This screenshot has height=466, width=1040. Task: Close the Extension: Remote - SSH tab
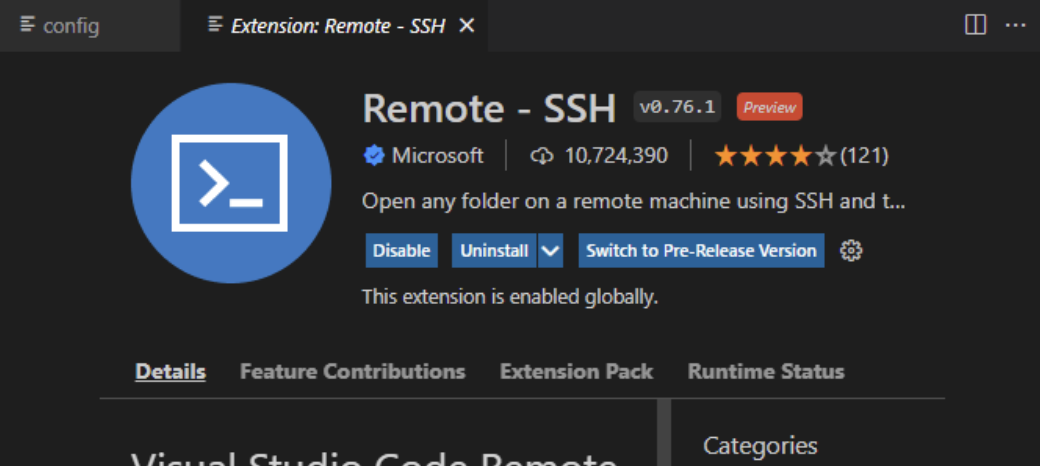(x=467, y=25)
